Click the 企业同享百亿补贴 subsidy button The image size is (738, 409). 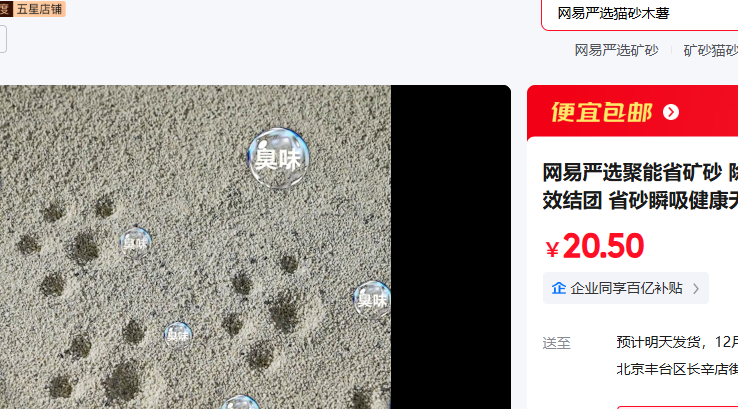[626, 288]
